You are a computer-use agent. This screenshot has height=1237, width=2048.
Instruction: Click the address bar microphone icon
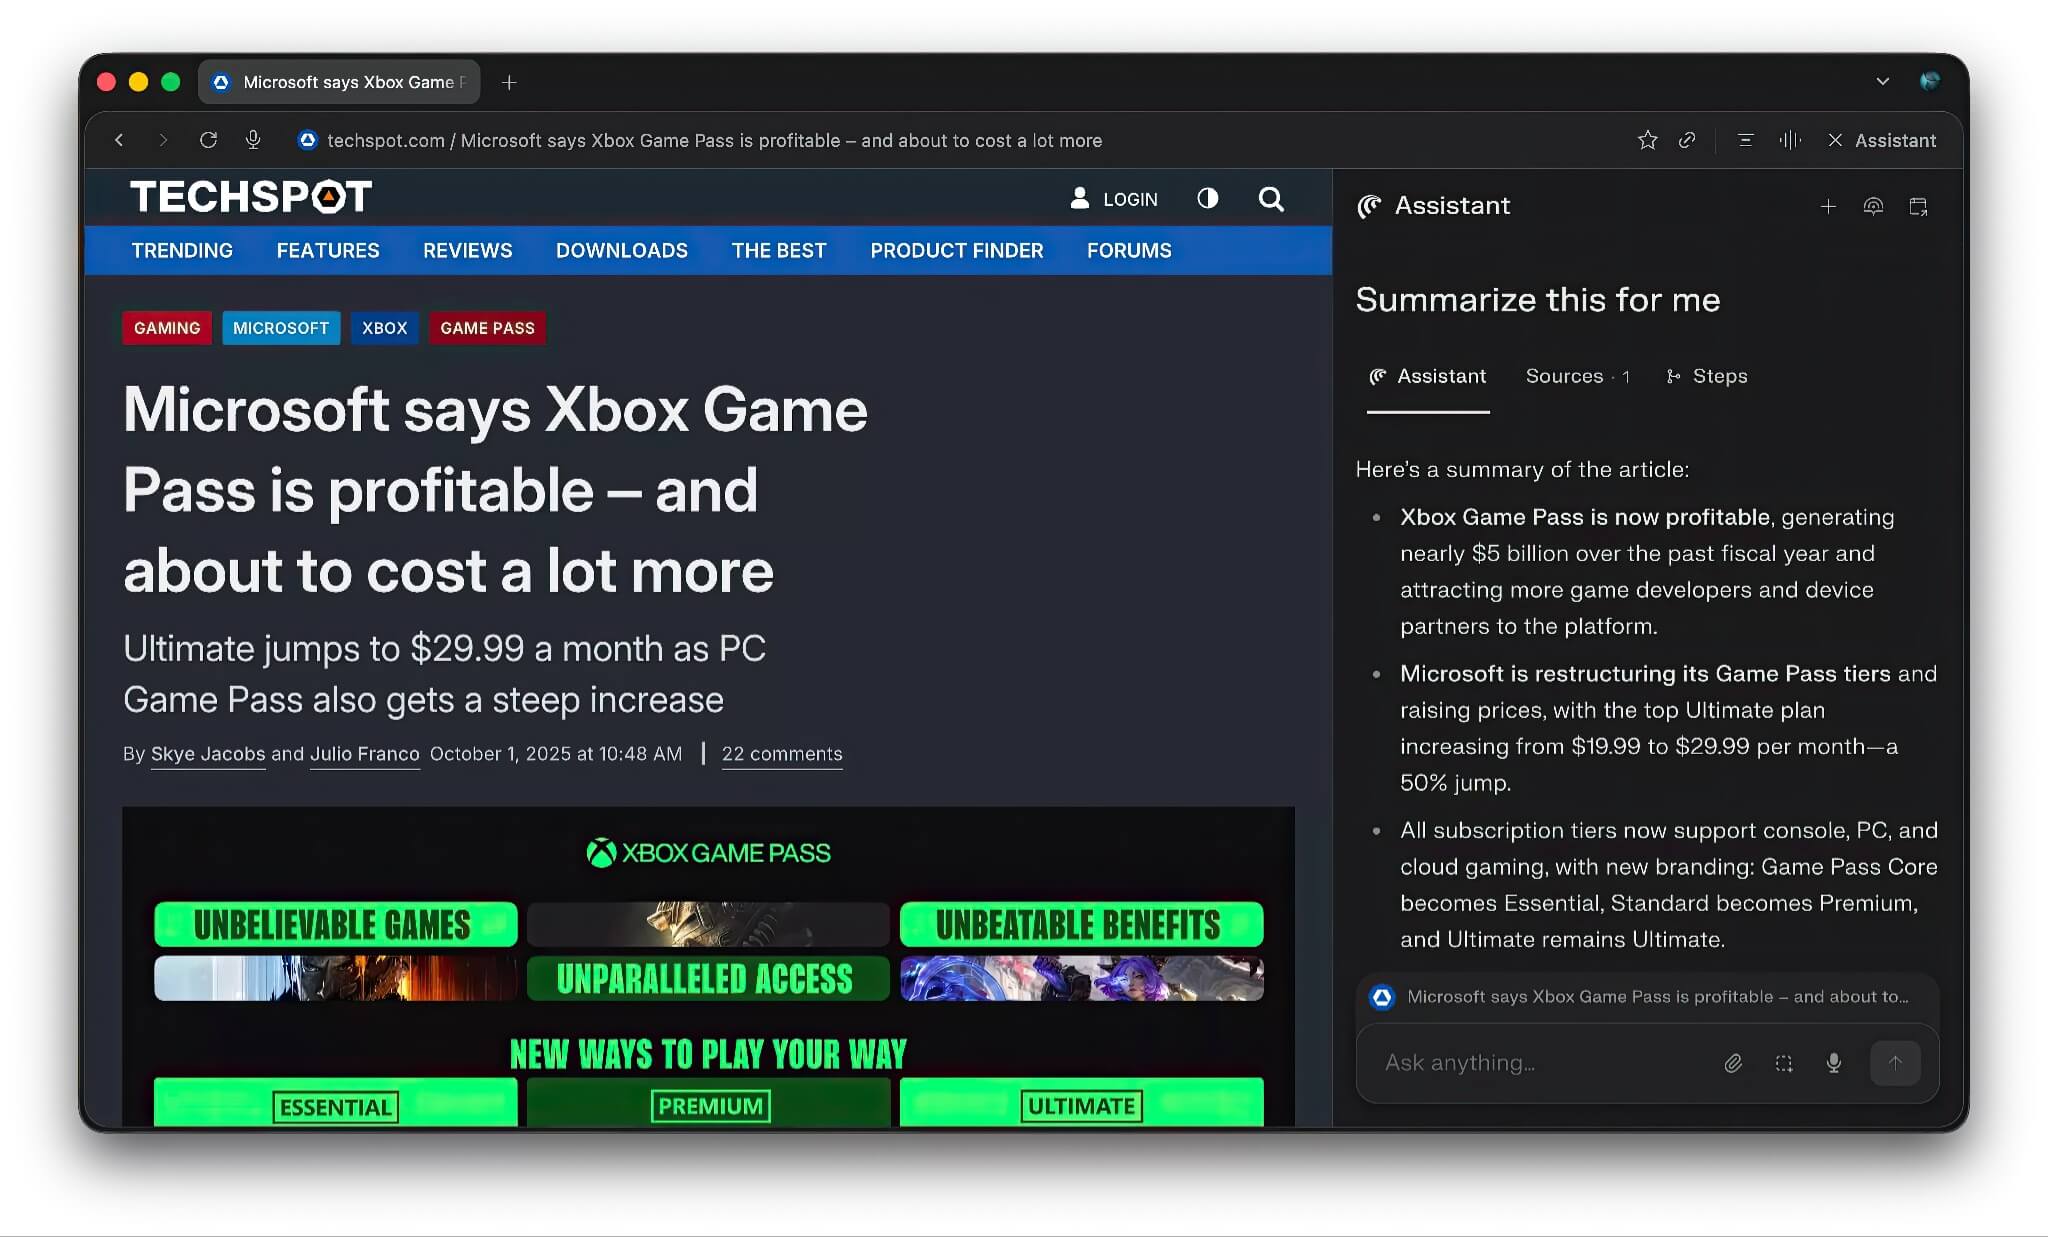[x=253, y=140]
